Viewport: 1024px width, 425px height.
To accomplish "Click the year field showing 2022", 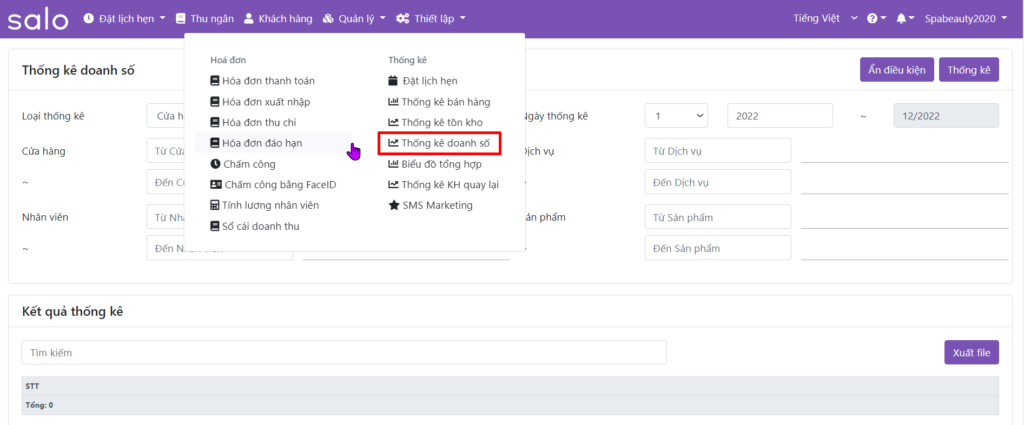I will 780,116.
